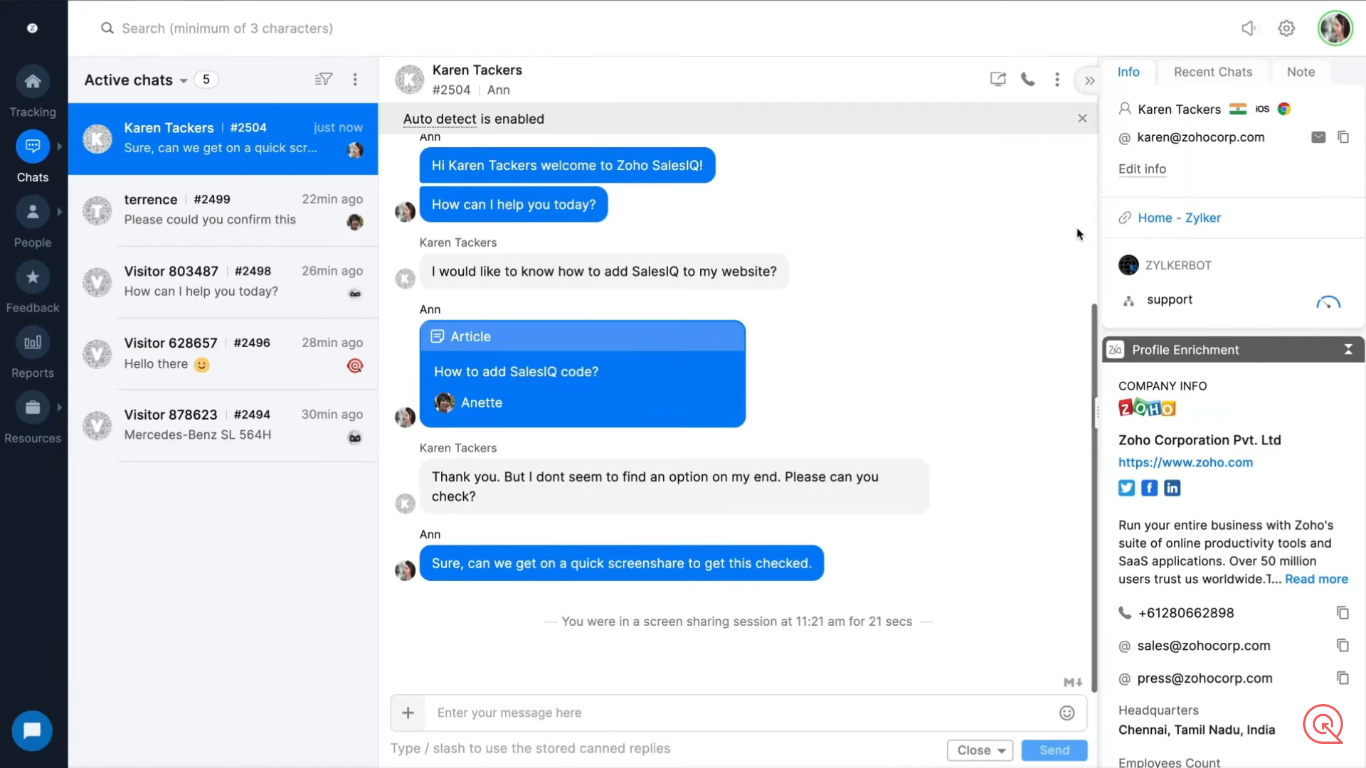Open Visitor 628657 chat #2496

point(223,354)
